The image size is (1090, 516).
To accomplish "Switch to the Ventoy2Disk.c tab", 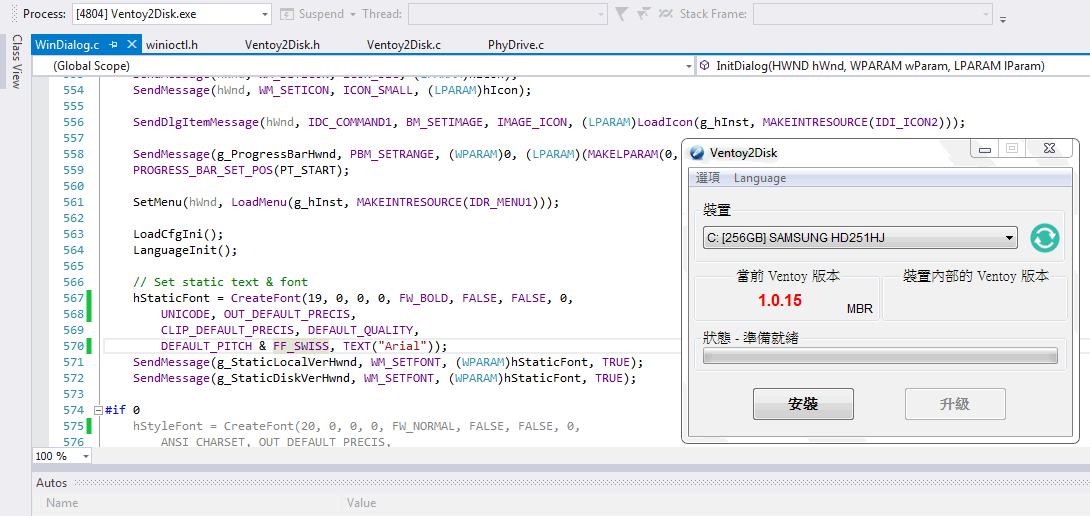I will click(x=404, y=45).
